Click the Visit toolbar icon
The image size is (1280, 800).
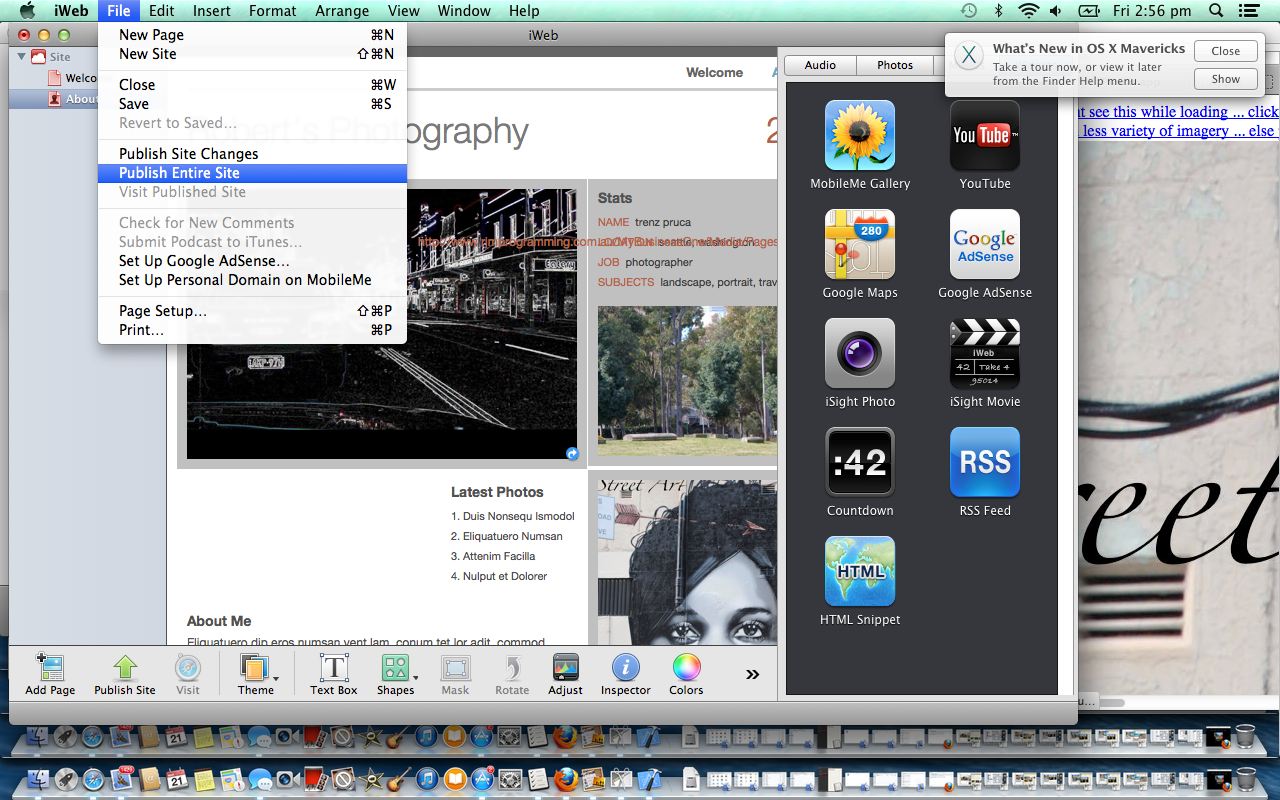[188, 668]
